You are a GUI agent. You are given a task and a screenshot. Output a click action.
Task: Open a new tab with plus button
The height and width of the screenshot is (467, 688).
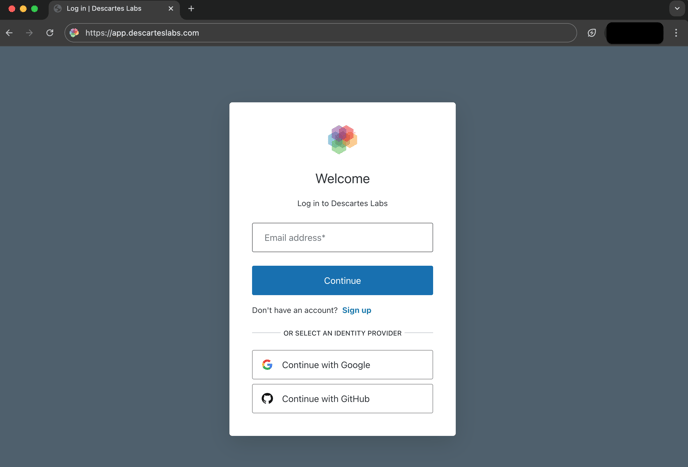191,8
